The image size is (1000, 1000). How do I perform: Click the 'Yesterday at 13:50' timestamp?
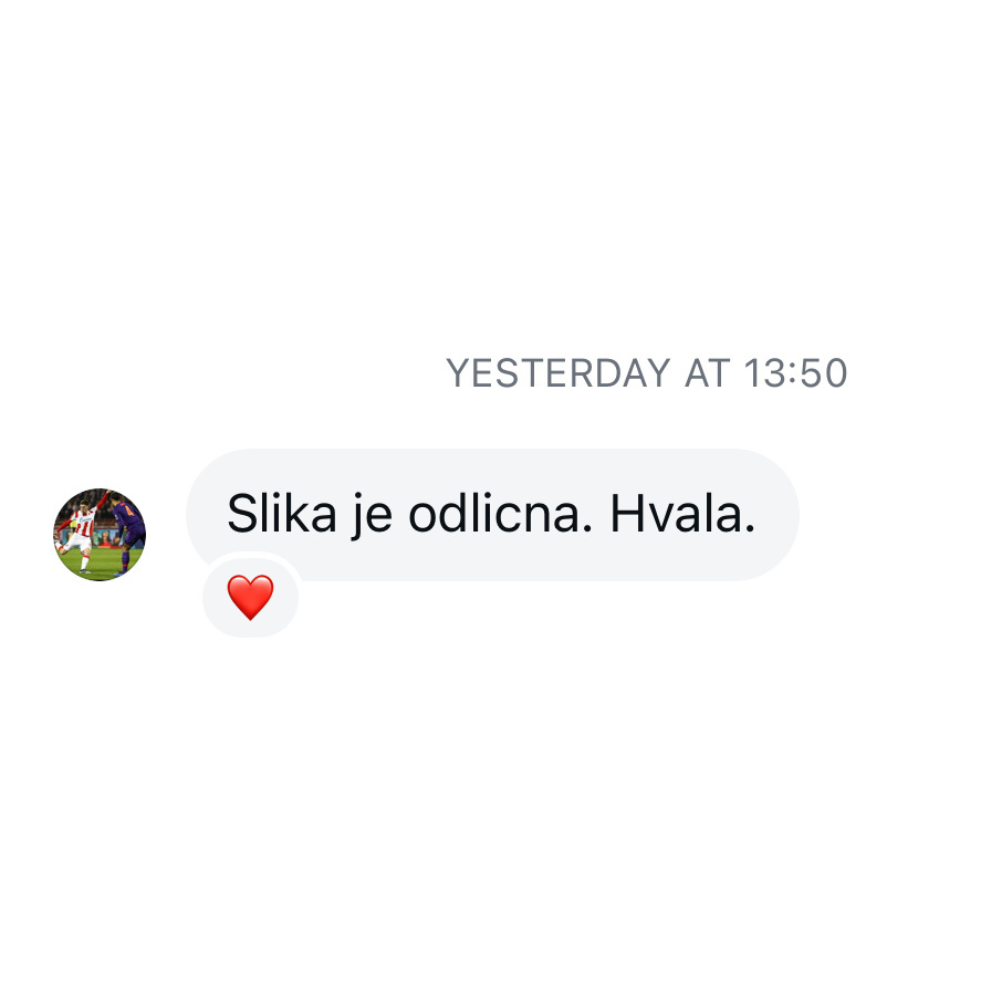[x=646, y=373]
